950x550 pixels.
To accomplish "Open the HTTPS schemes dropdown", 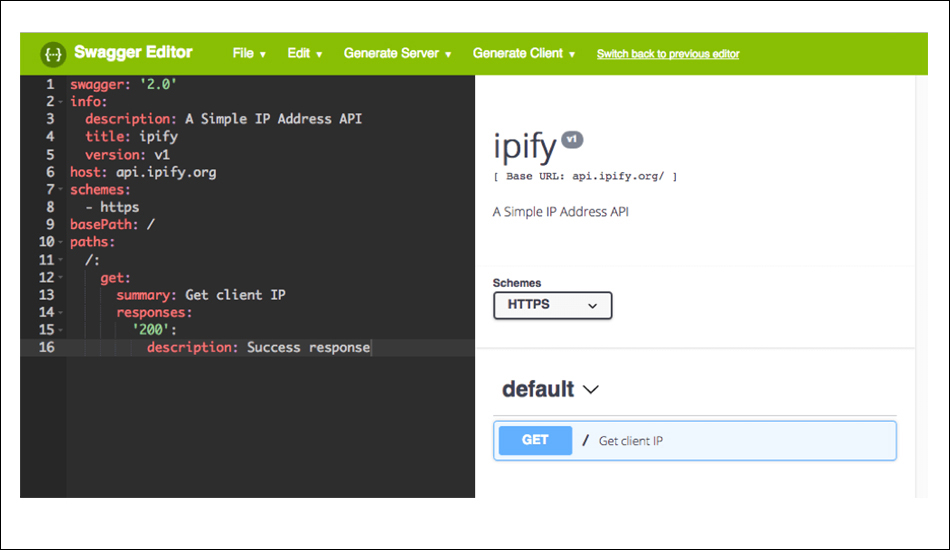I will pyautogui.click(x=553, y=305).
